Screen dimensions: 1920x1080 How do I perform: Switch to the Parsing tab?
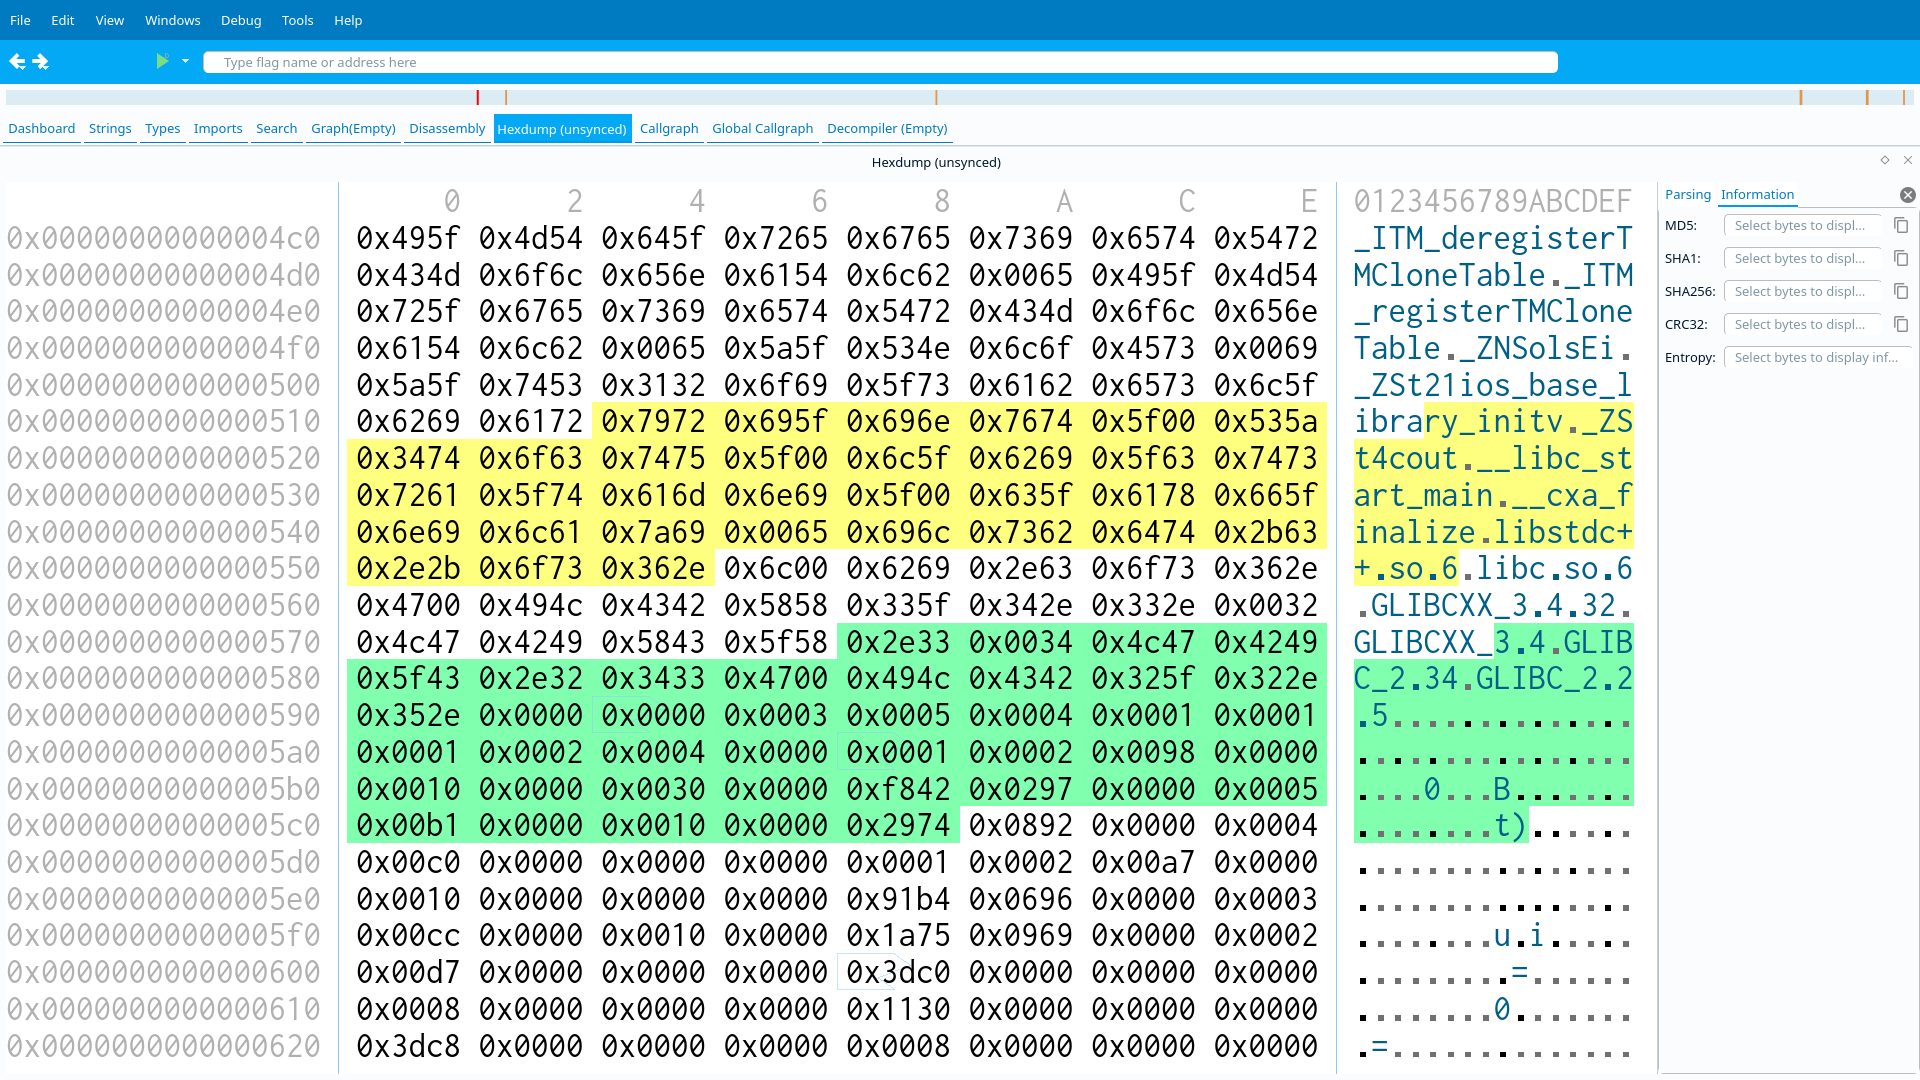click(1687, 195)
